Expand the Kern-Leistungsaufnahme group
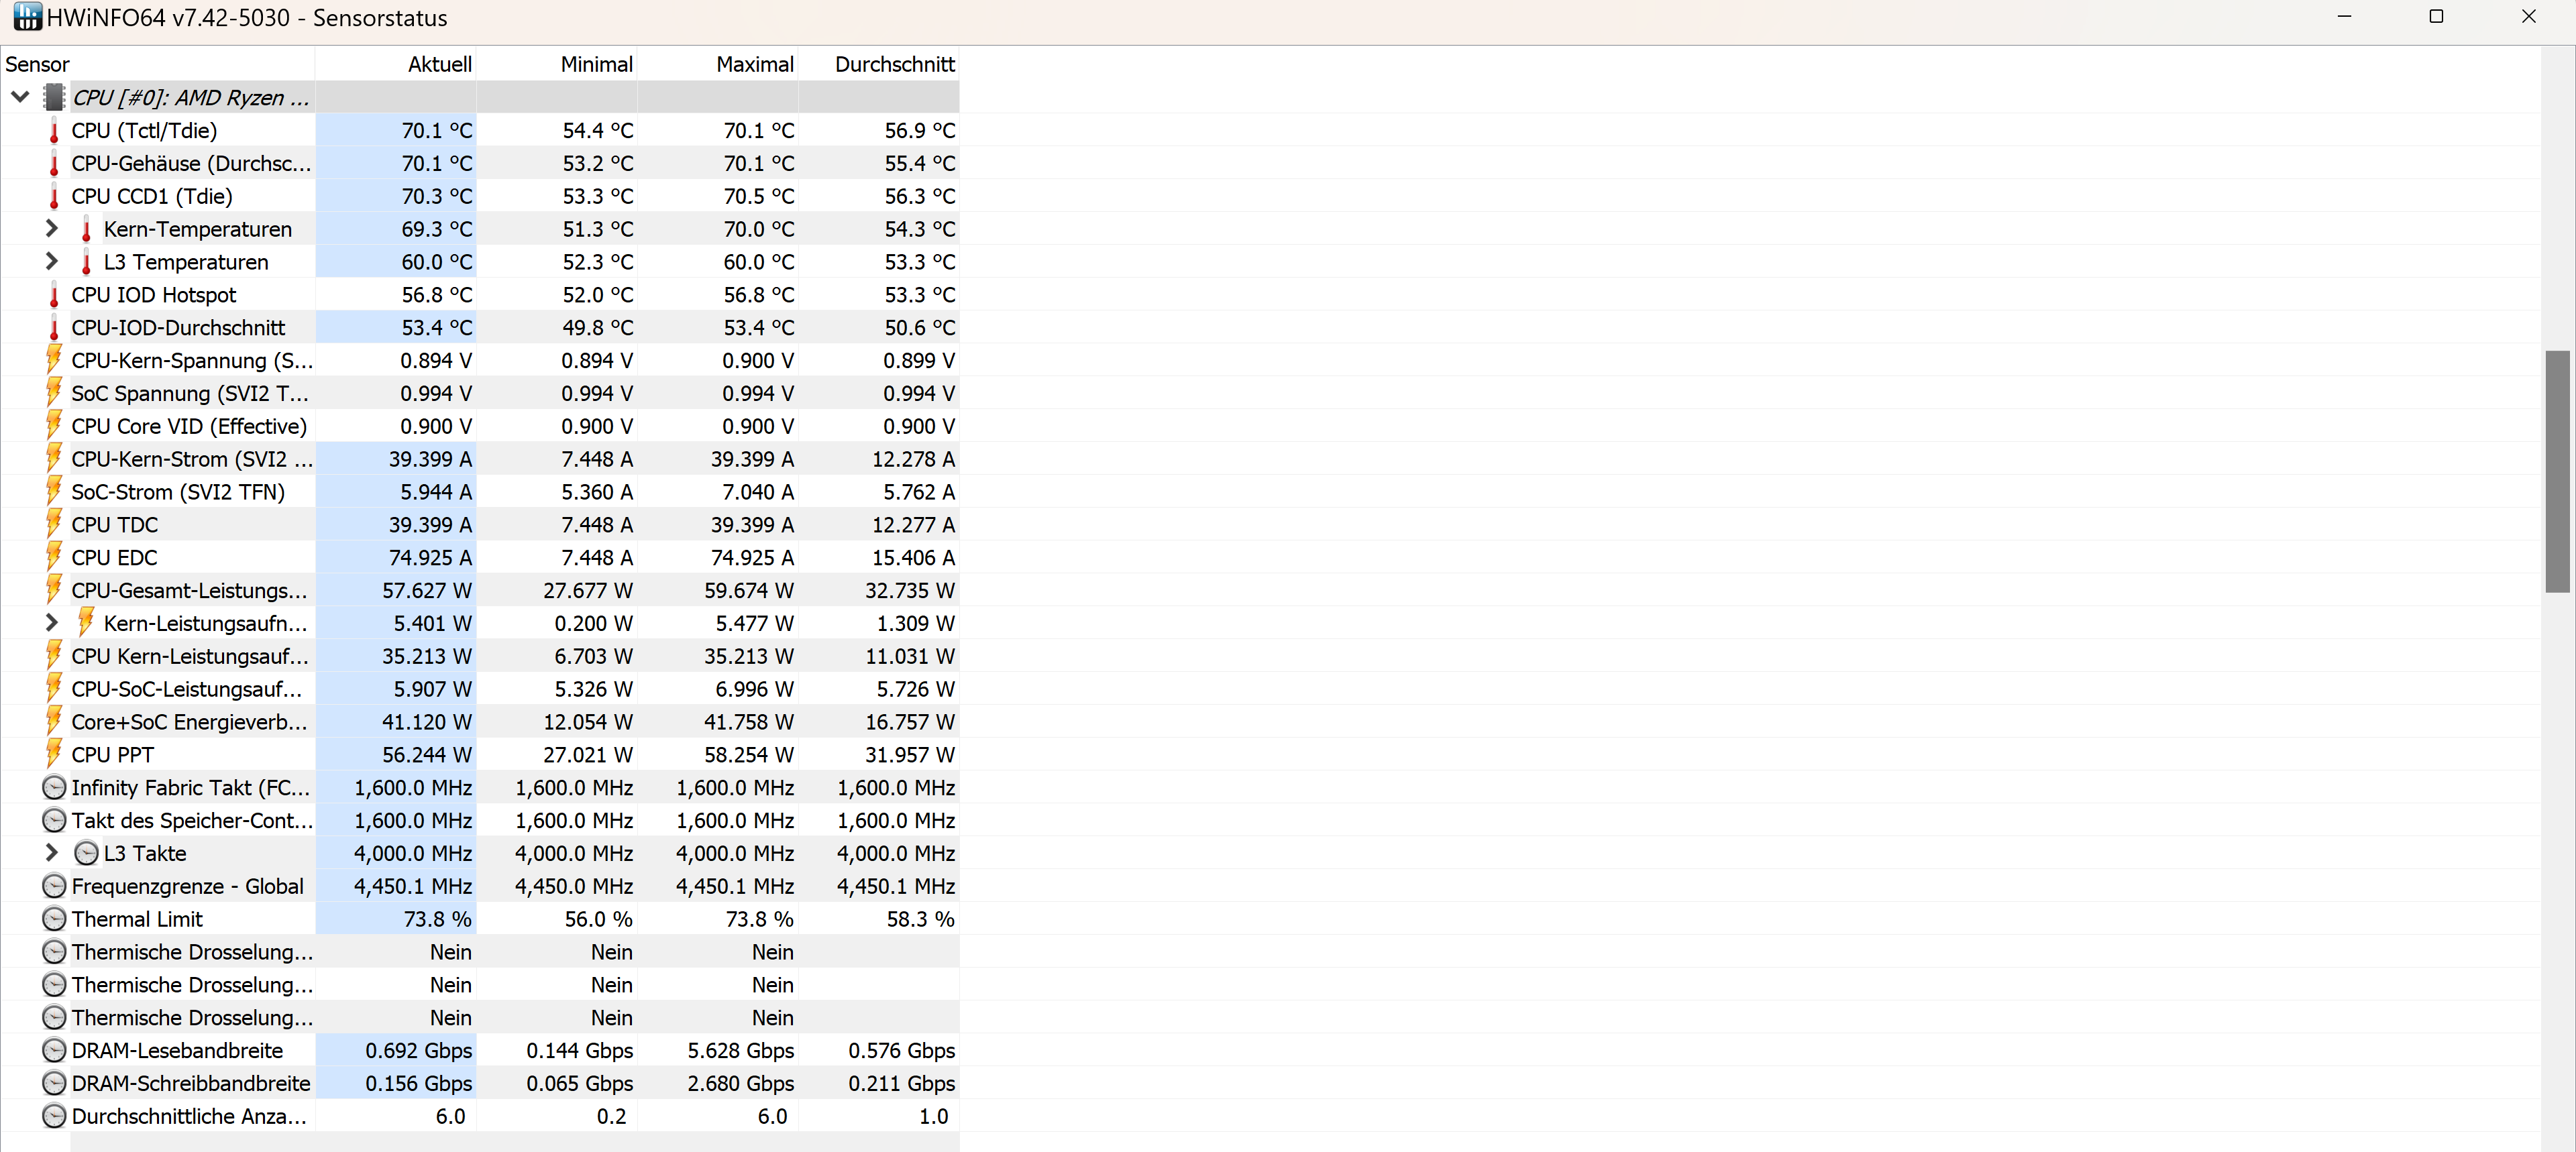 tap(51, 622)
